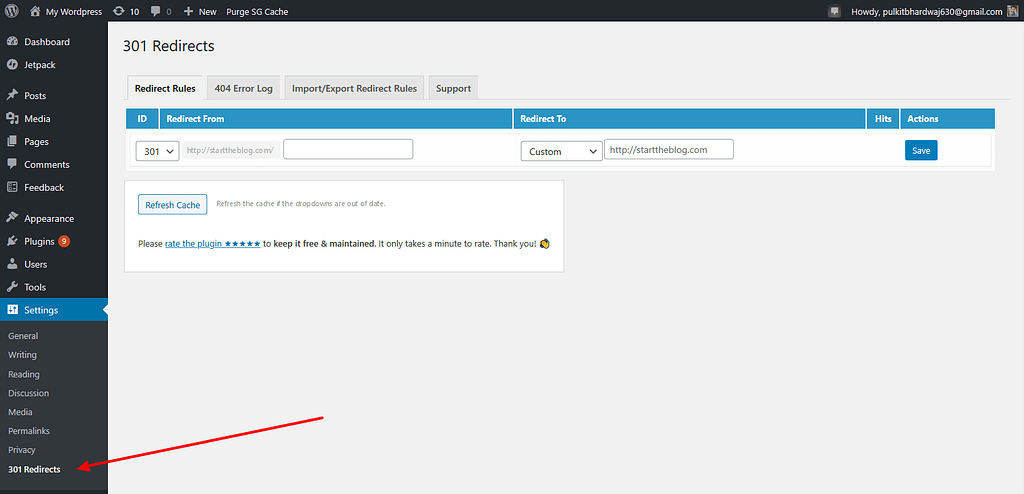
Task: Open Discussion settings submenu
Action: pos(28,393)
